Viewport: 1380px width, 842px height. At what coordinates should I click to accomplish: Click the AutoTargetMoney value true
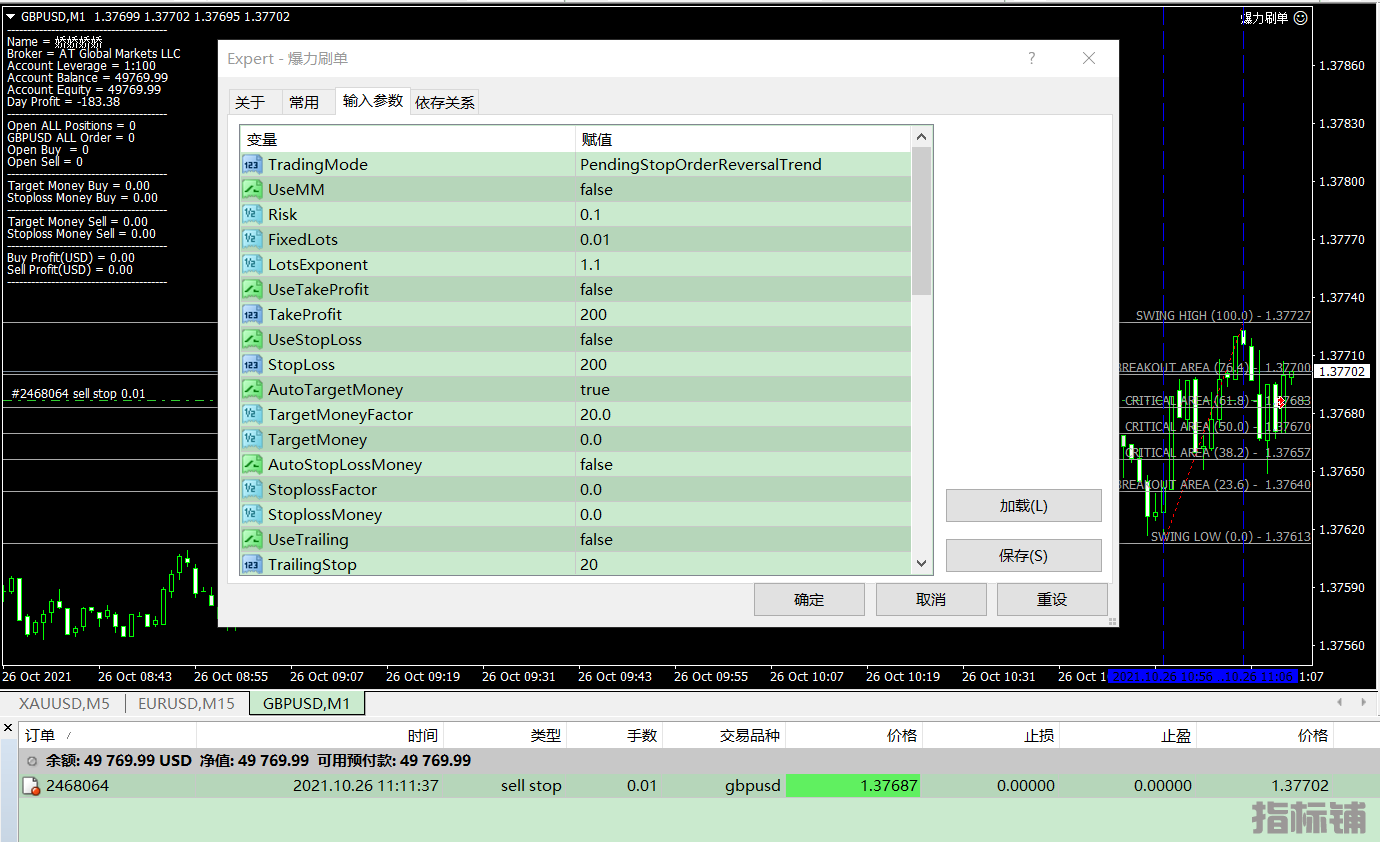pyautogui.click(x=743, y=390)
